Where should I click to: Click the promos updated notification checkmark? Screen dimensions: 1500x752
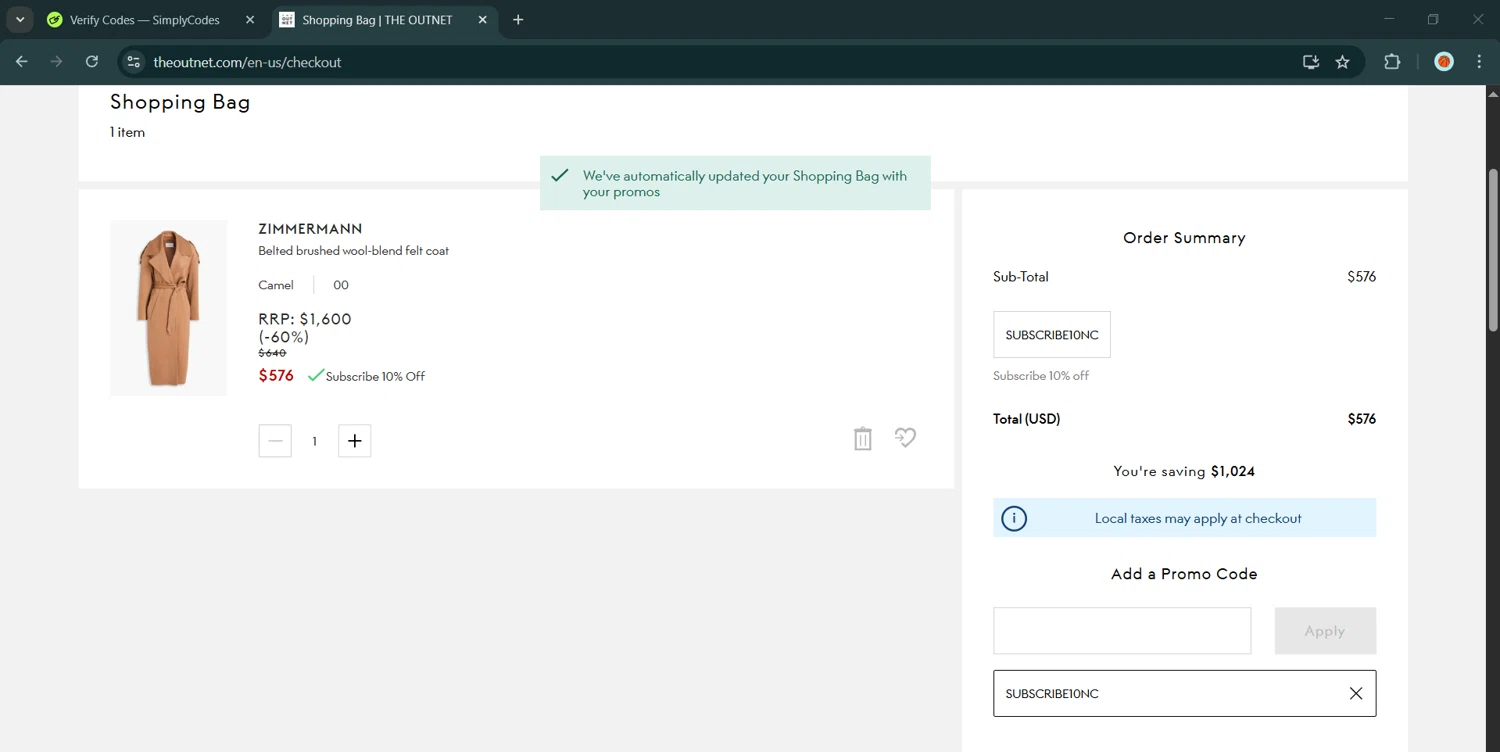click(x=560, y=175)
